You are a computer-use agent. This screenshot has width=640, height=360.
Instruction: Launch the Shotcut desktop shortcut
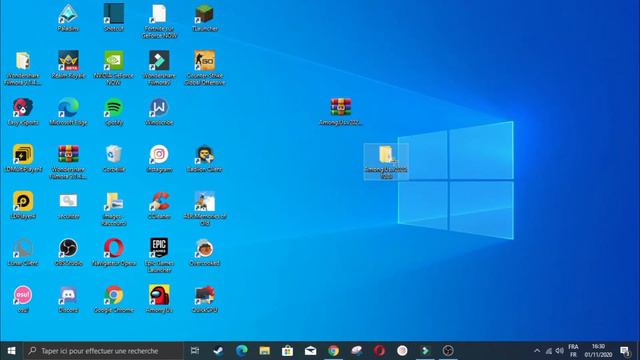114,18
